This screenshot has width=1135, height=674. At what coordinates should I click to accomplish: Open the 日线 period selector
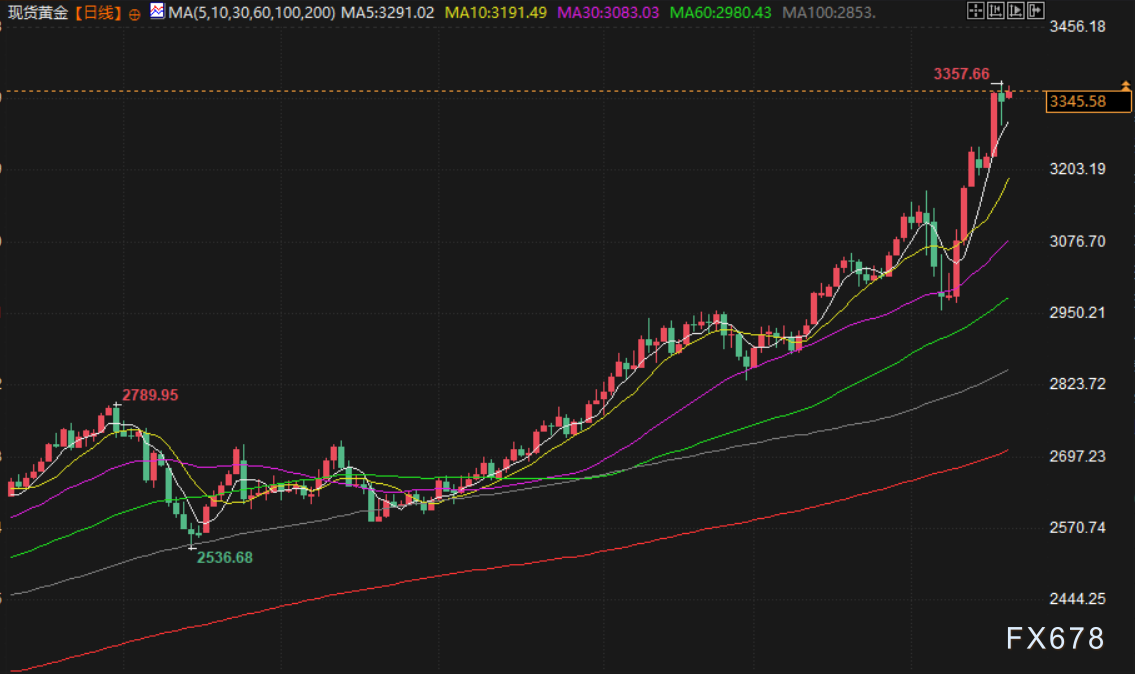(98, 13)
